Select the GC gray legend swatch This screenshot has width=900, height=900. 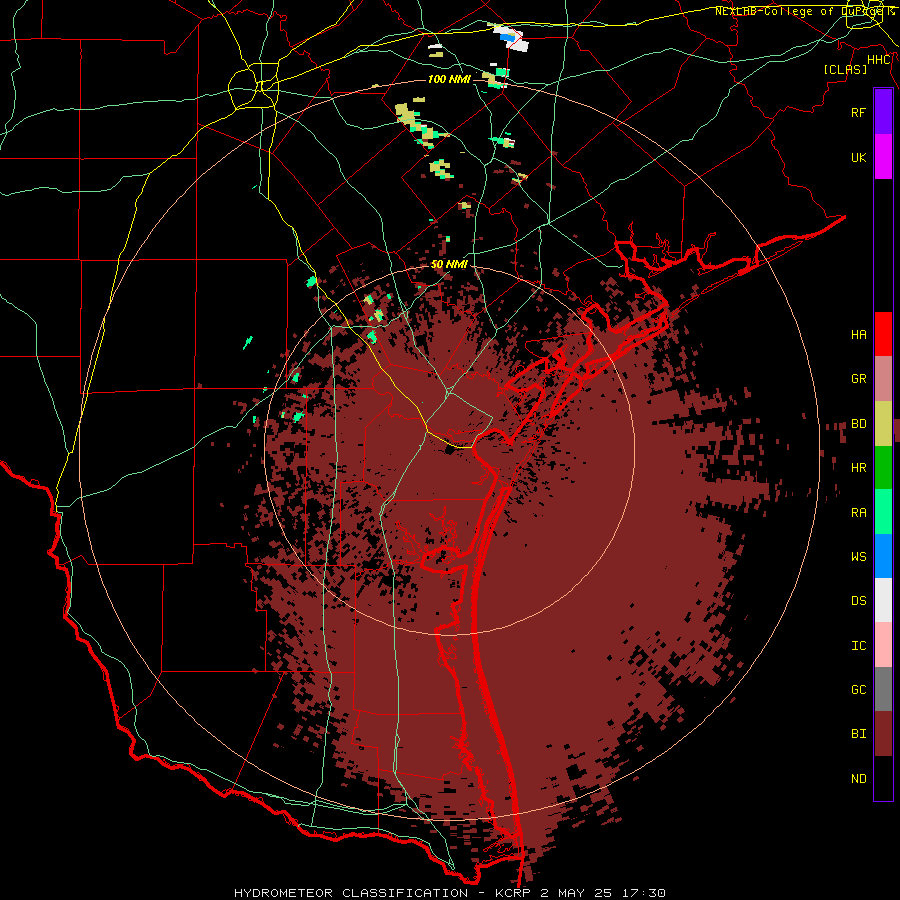(x=883, y=689)
